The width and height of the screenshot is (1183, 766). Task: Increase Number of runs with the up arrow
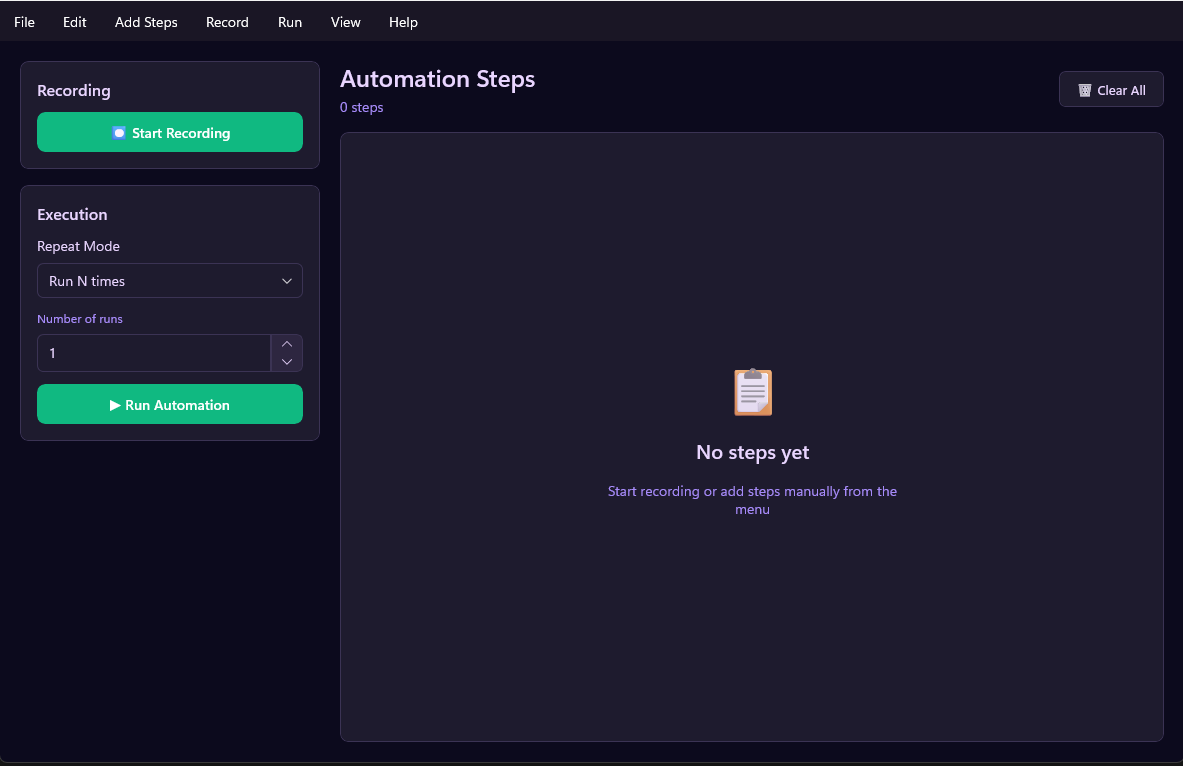[286, 345]
